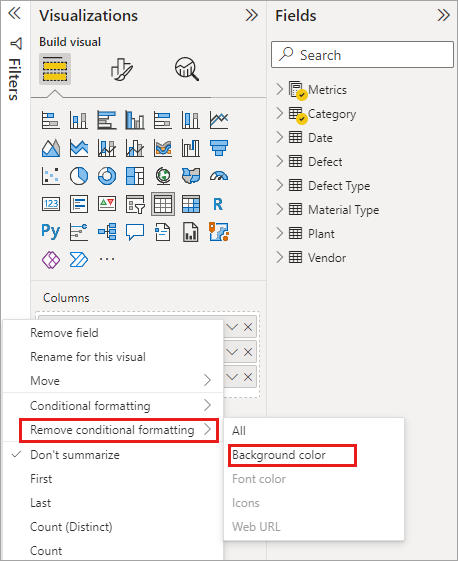Expand the Defect Type table
Image resolution: width=458 pixels, height=561 pixels.
[x=279, y=185]
